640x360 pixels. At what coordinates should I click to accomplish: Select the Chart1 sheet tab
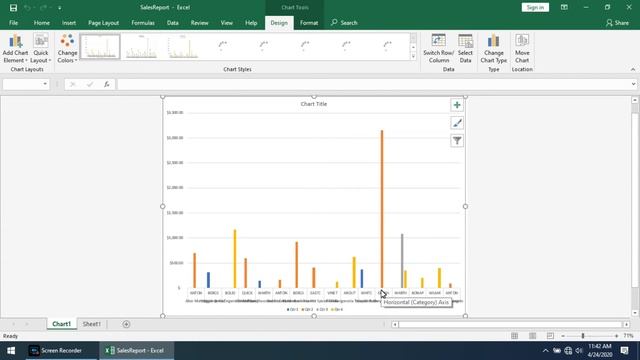(62, 324)
